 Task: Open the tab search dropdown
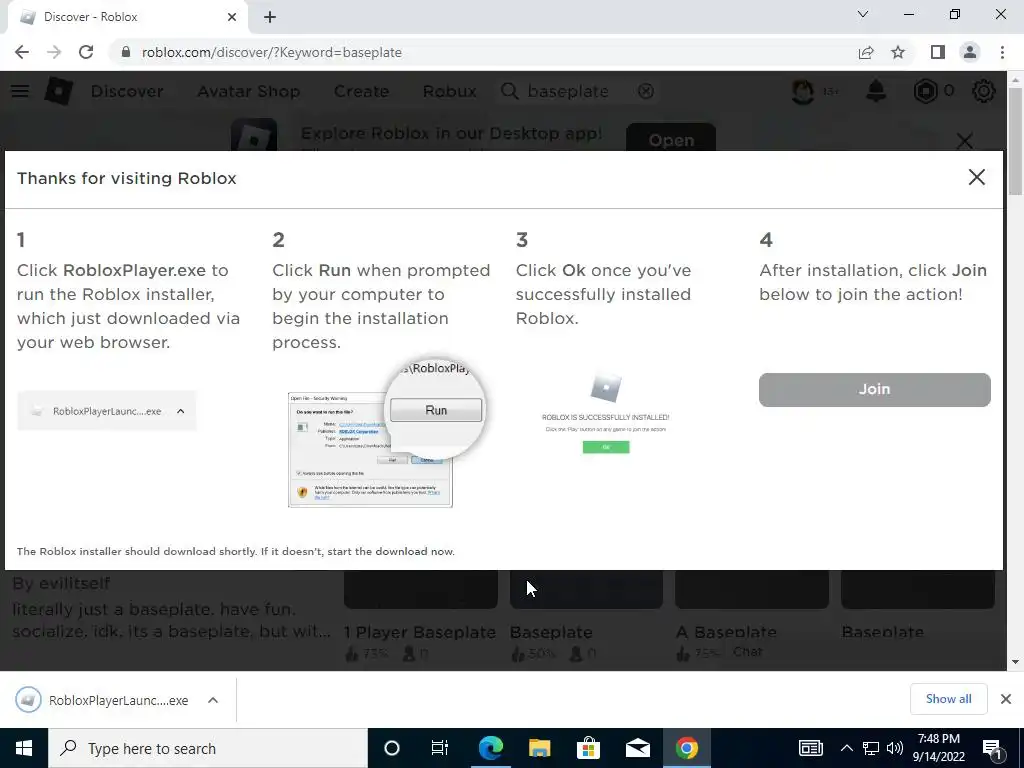[863, 14]
